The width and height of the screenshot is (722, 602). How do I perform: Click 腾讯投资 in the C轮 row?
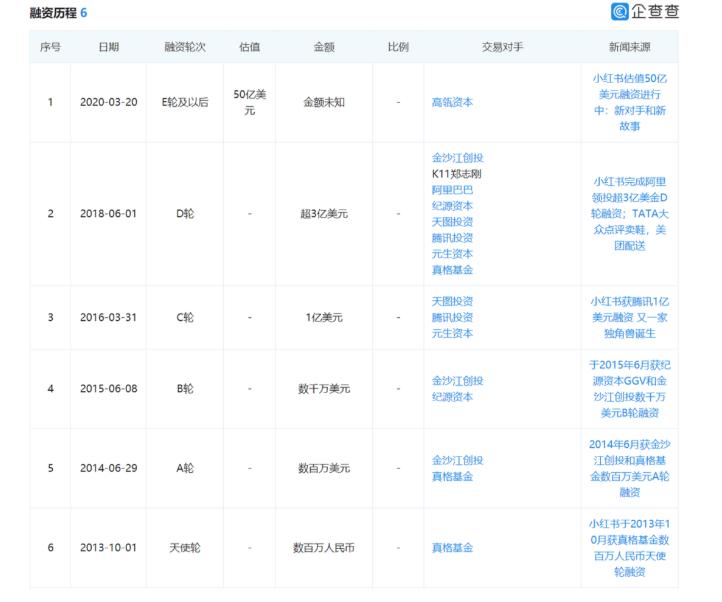tap(452, 317)
